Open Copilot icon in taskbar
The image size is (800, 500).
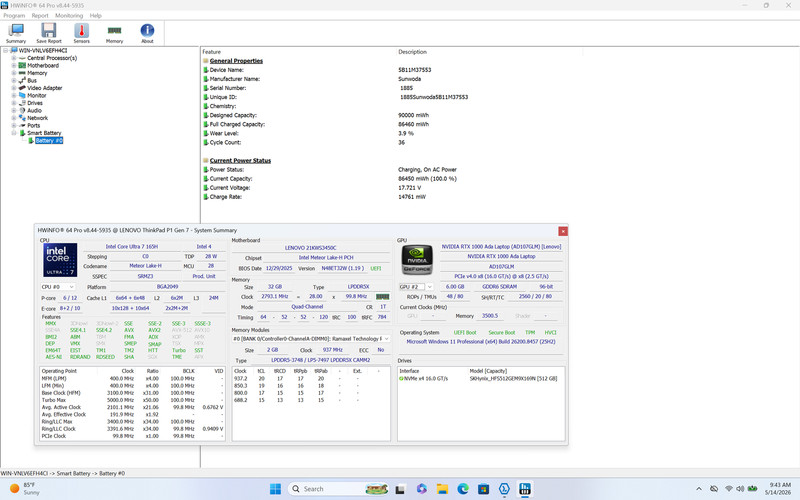click(421, 489)
